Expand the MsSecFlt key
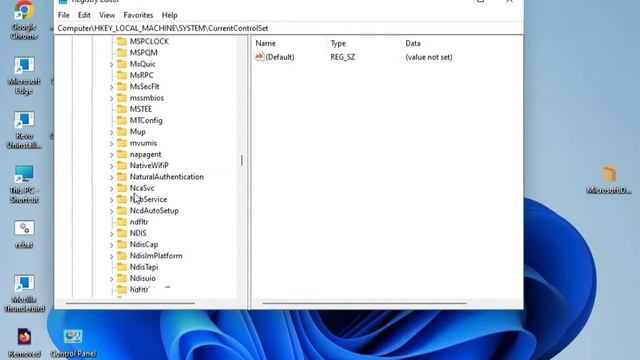Image resolution: width=640 pixels, height=360 pixels. click(111, 87)
